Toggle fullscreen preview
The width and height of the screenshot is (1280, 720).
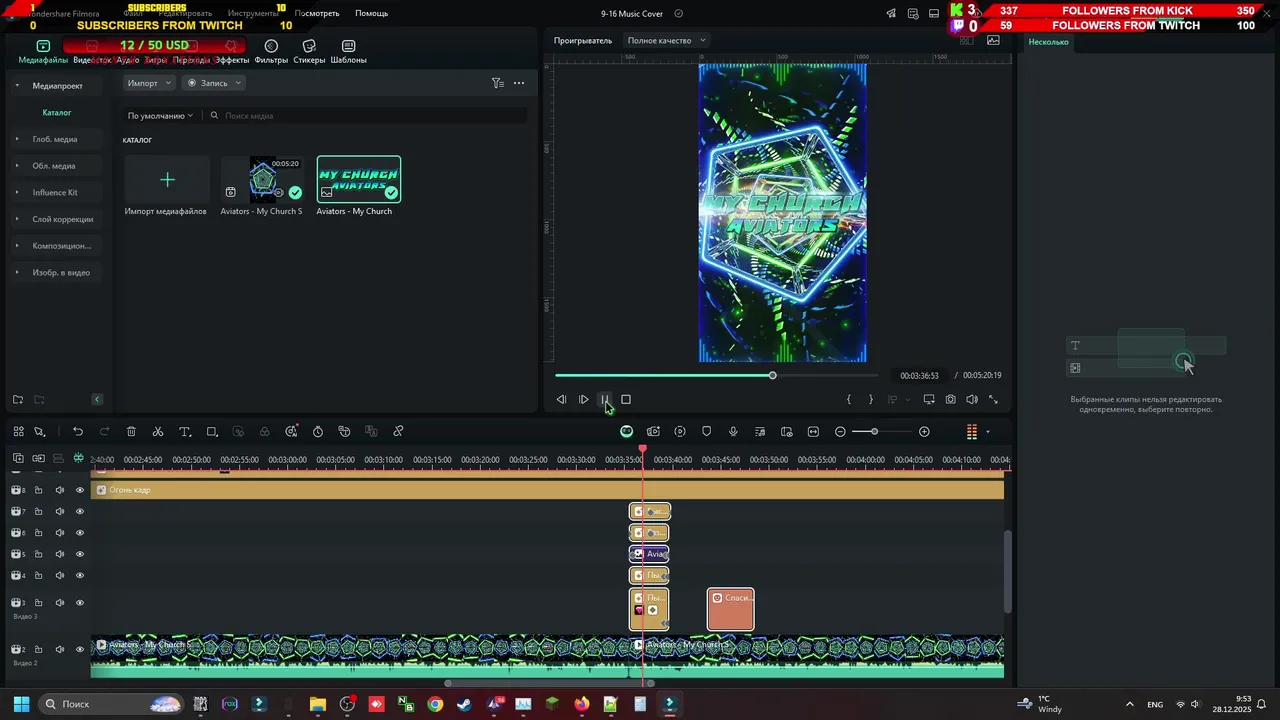(x=993, y=400)
